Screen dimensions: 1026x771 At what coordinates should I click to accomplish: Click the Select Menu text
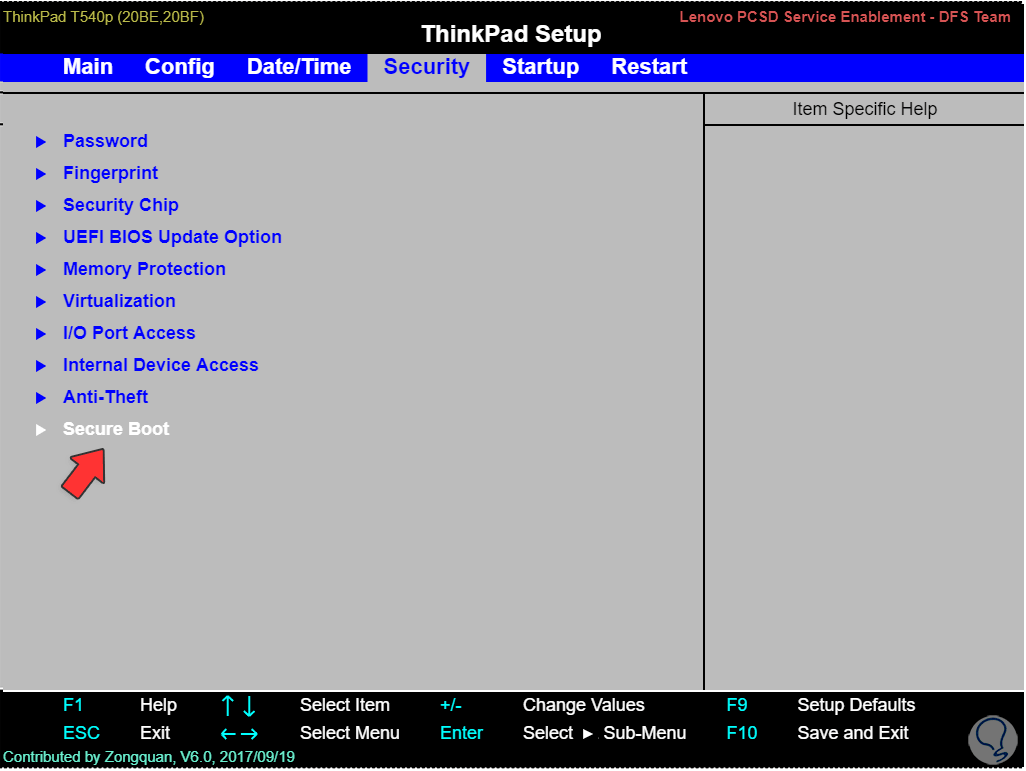(x=349, y=733)
